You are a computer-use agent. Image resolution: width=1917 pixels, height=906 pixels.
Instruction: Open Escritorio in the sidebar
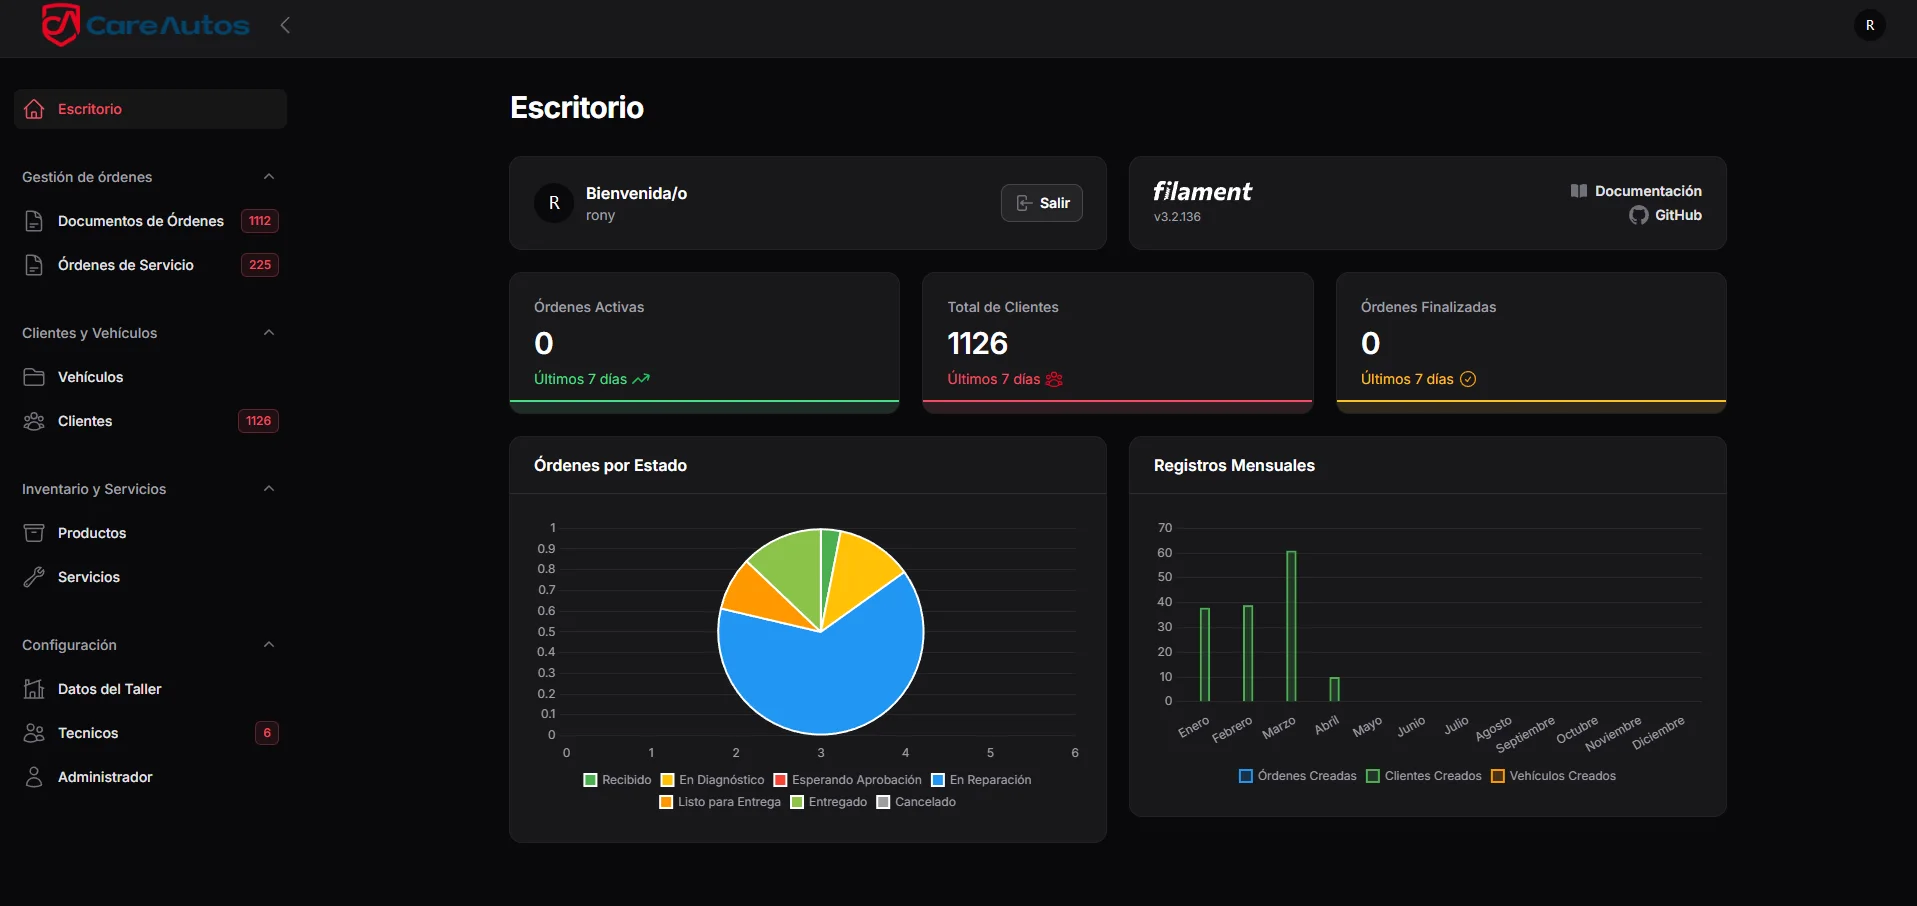pyautogui.click(x=150, y=109)
